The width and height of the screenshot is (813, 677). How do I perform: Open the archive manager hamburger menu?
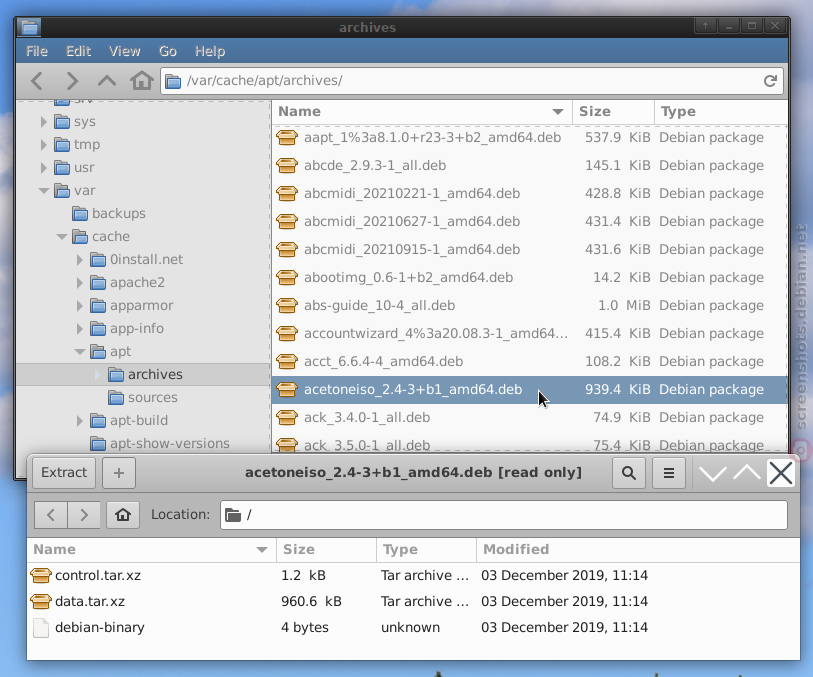click(669, 473)
